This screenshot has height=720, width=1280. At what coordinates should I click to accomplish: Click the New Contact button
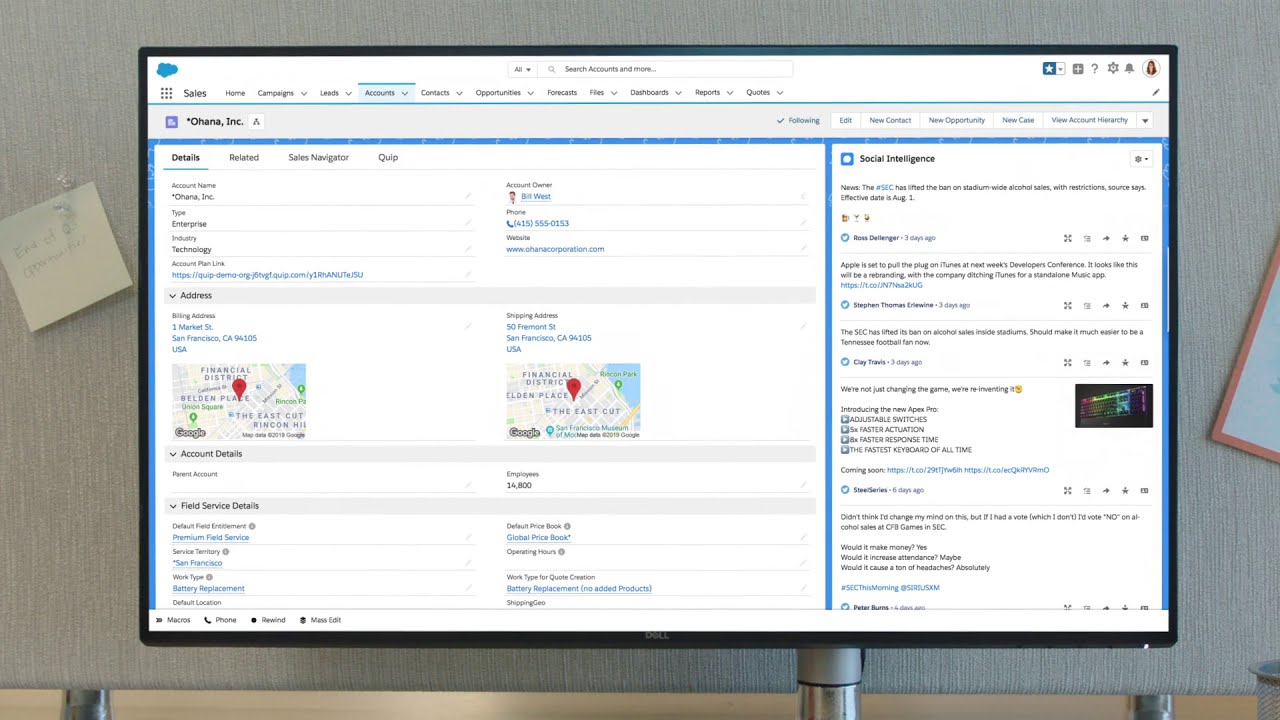pos(890,120)
